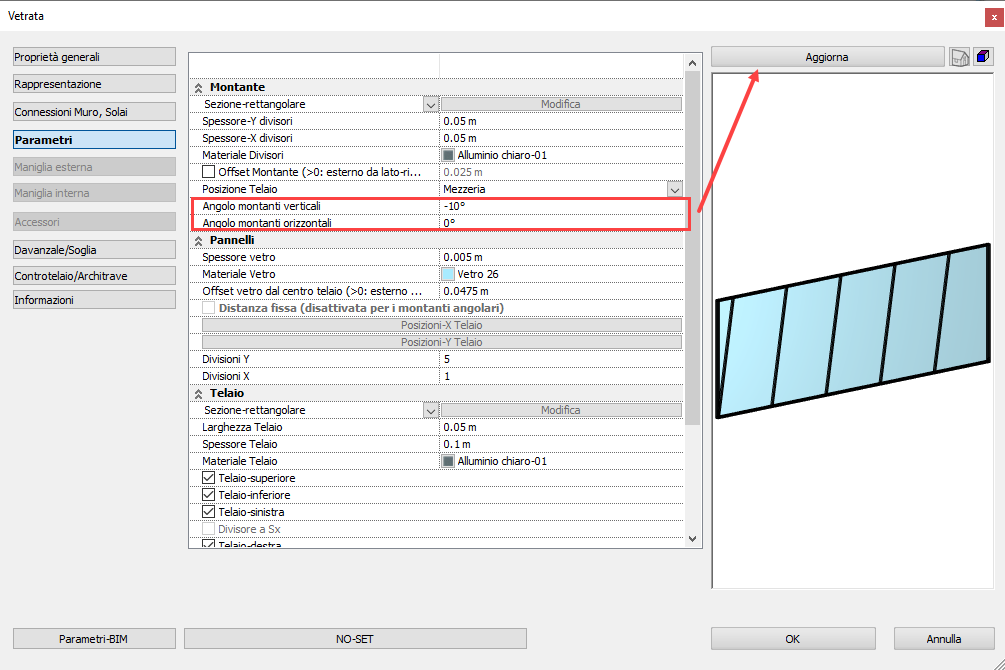Open the Sezione-rettangolare dropdown under Montante
Viewport: 1005px width, 670px height.
(431, 105)
